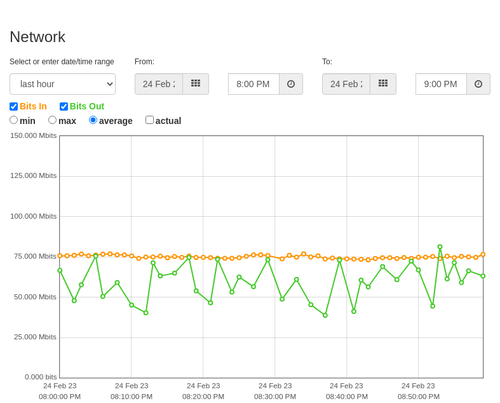
Task: Click the '75.000 Mbits' axis label
Action: tap(35, 256)
